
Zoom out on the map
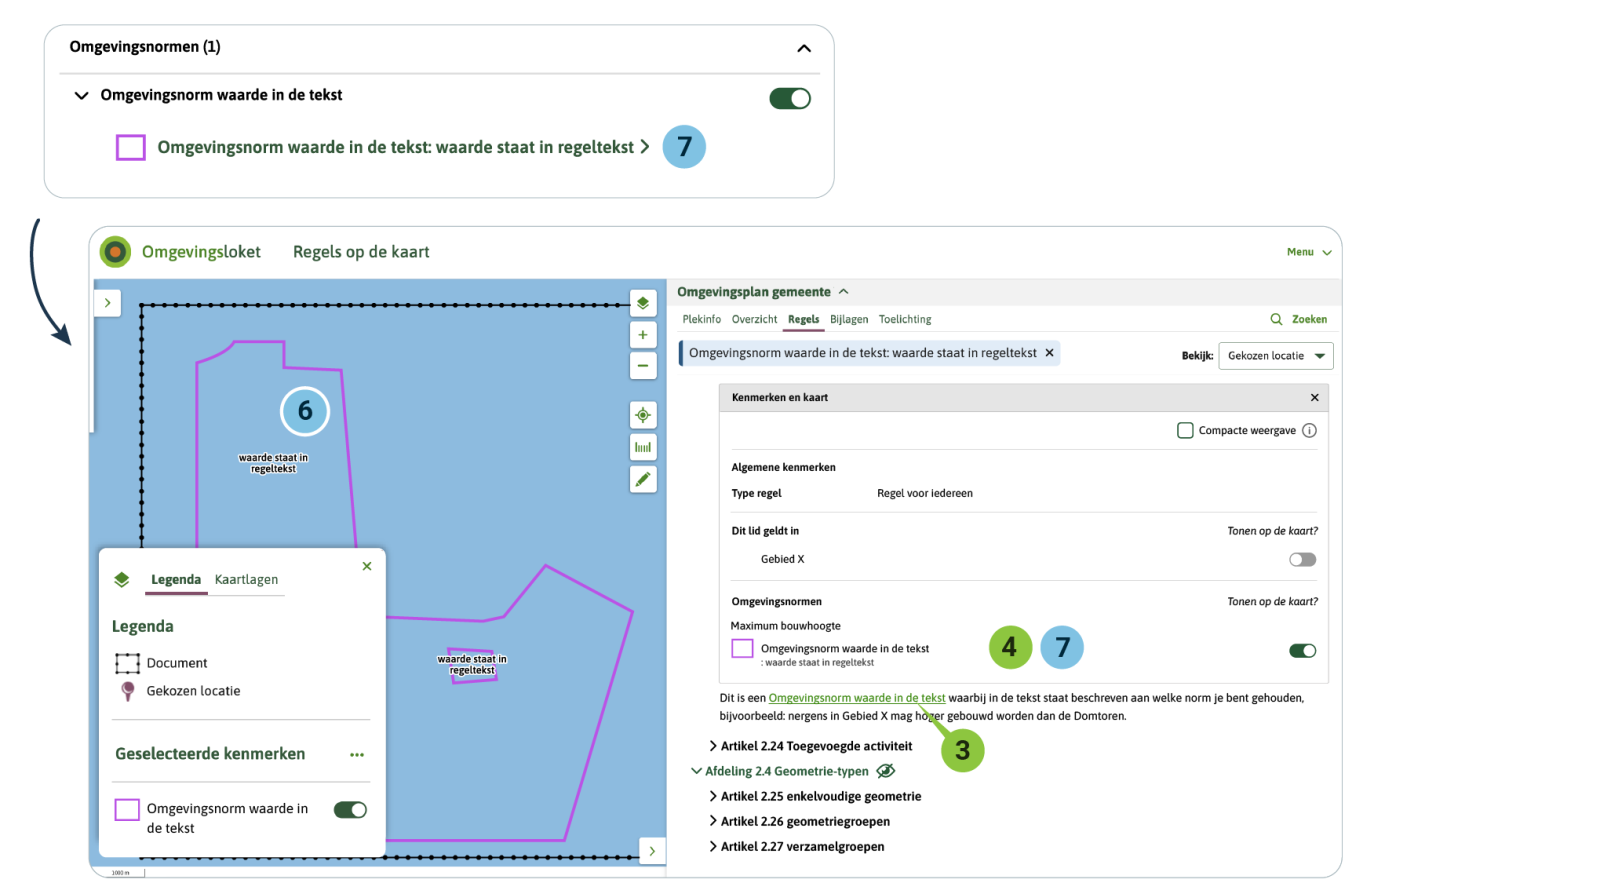(x=642, y=365)
